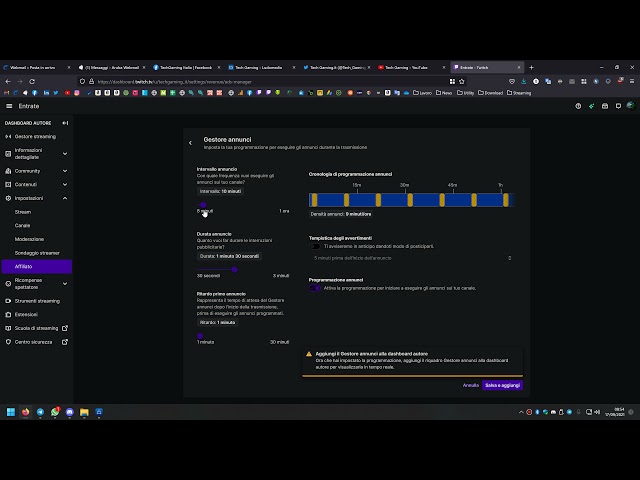Open the YouTube bookmark icon
The image size is (640, 480).
(x=67, y=93)
